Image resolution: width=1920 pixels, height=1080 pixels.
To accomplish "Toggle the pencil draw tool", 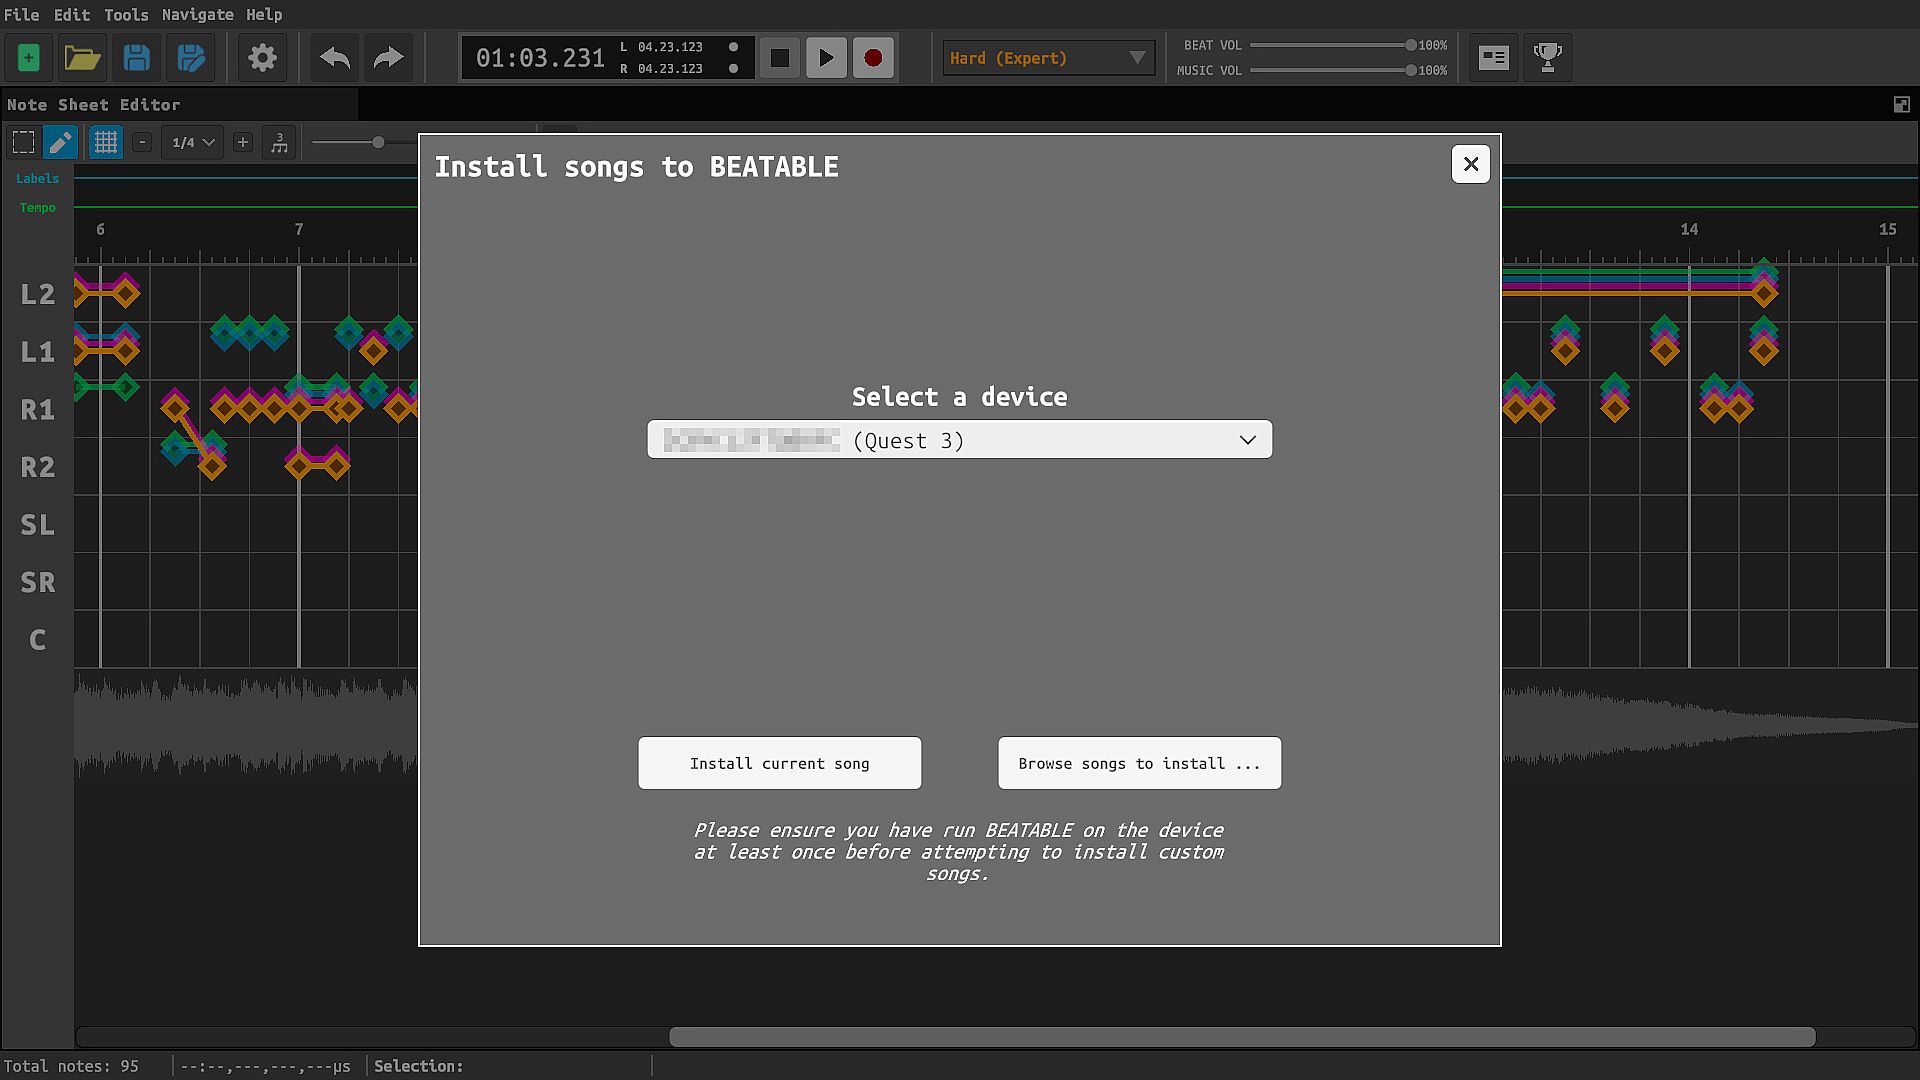I will click(60, 143).
